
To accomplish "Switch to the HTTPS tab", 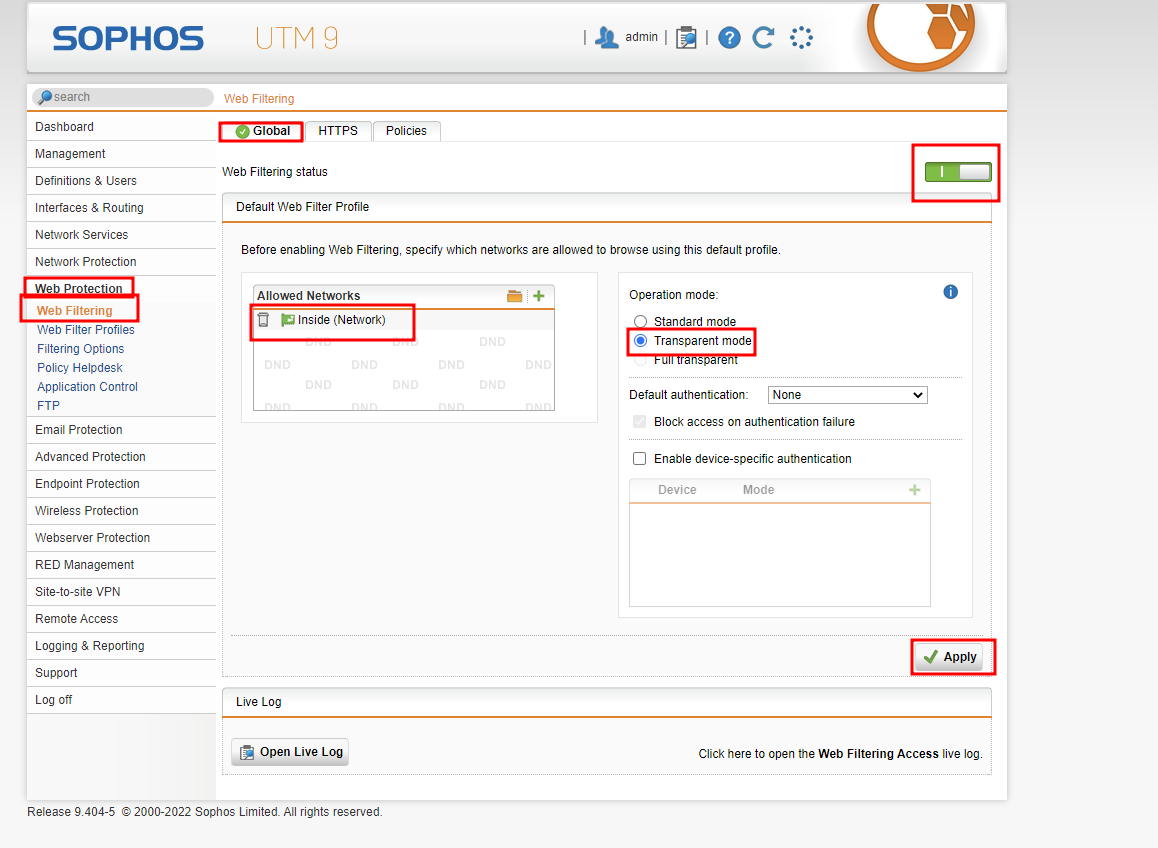I will [338, 131].
